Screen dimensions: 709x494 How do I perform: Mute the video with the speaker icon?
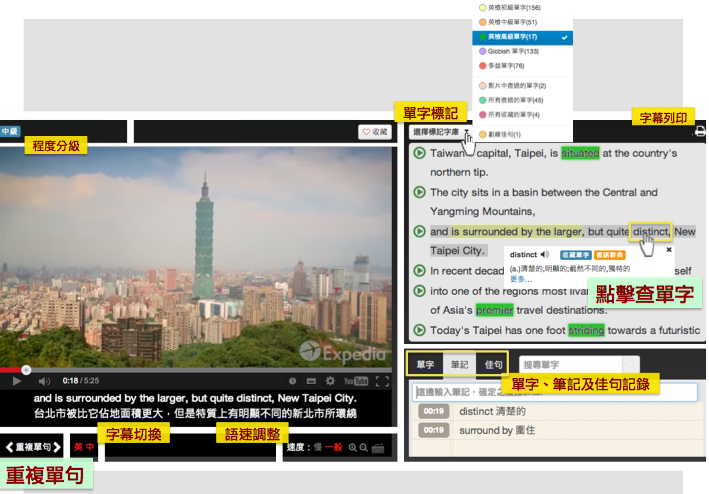click(43, 381)
